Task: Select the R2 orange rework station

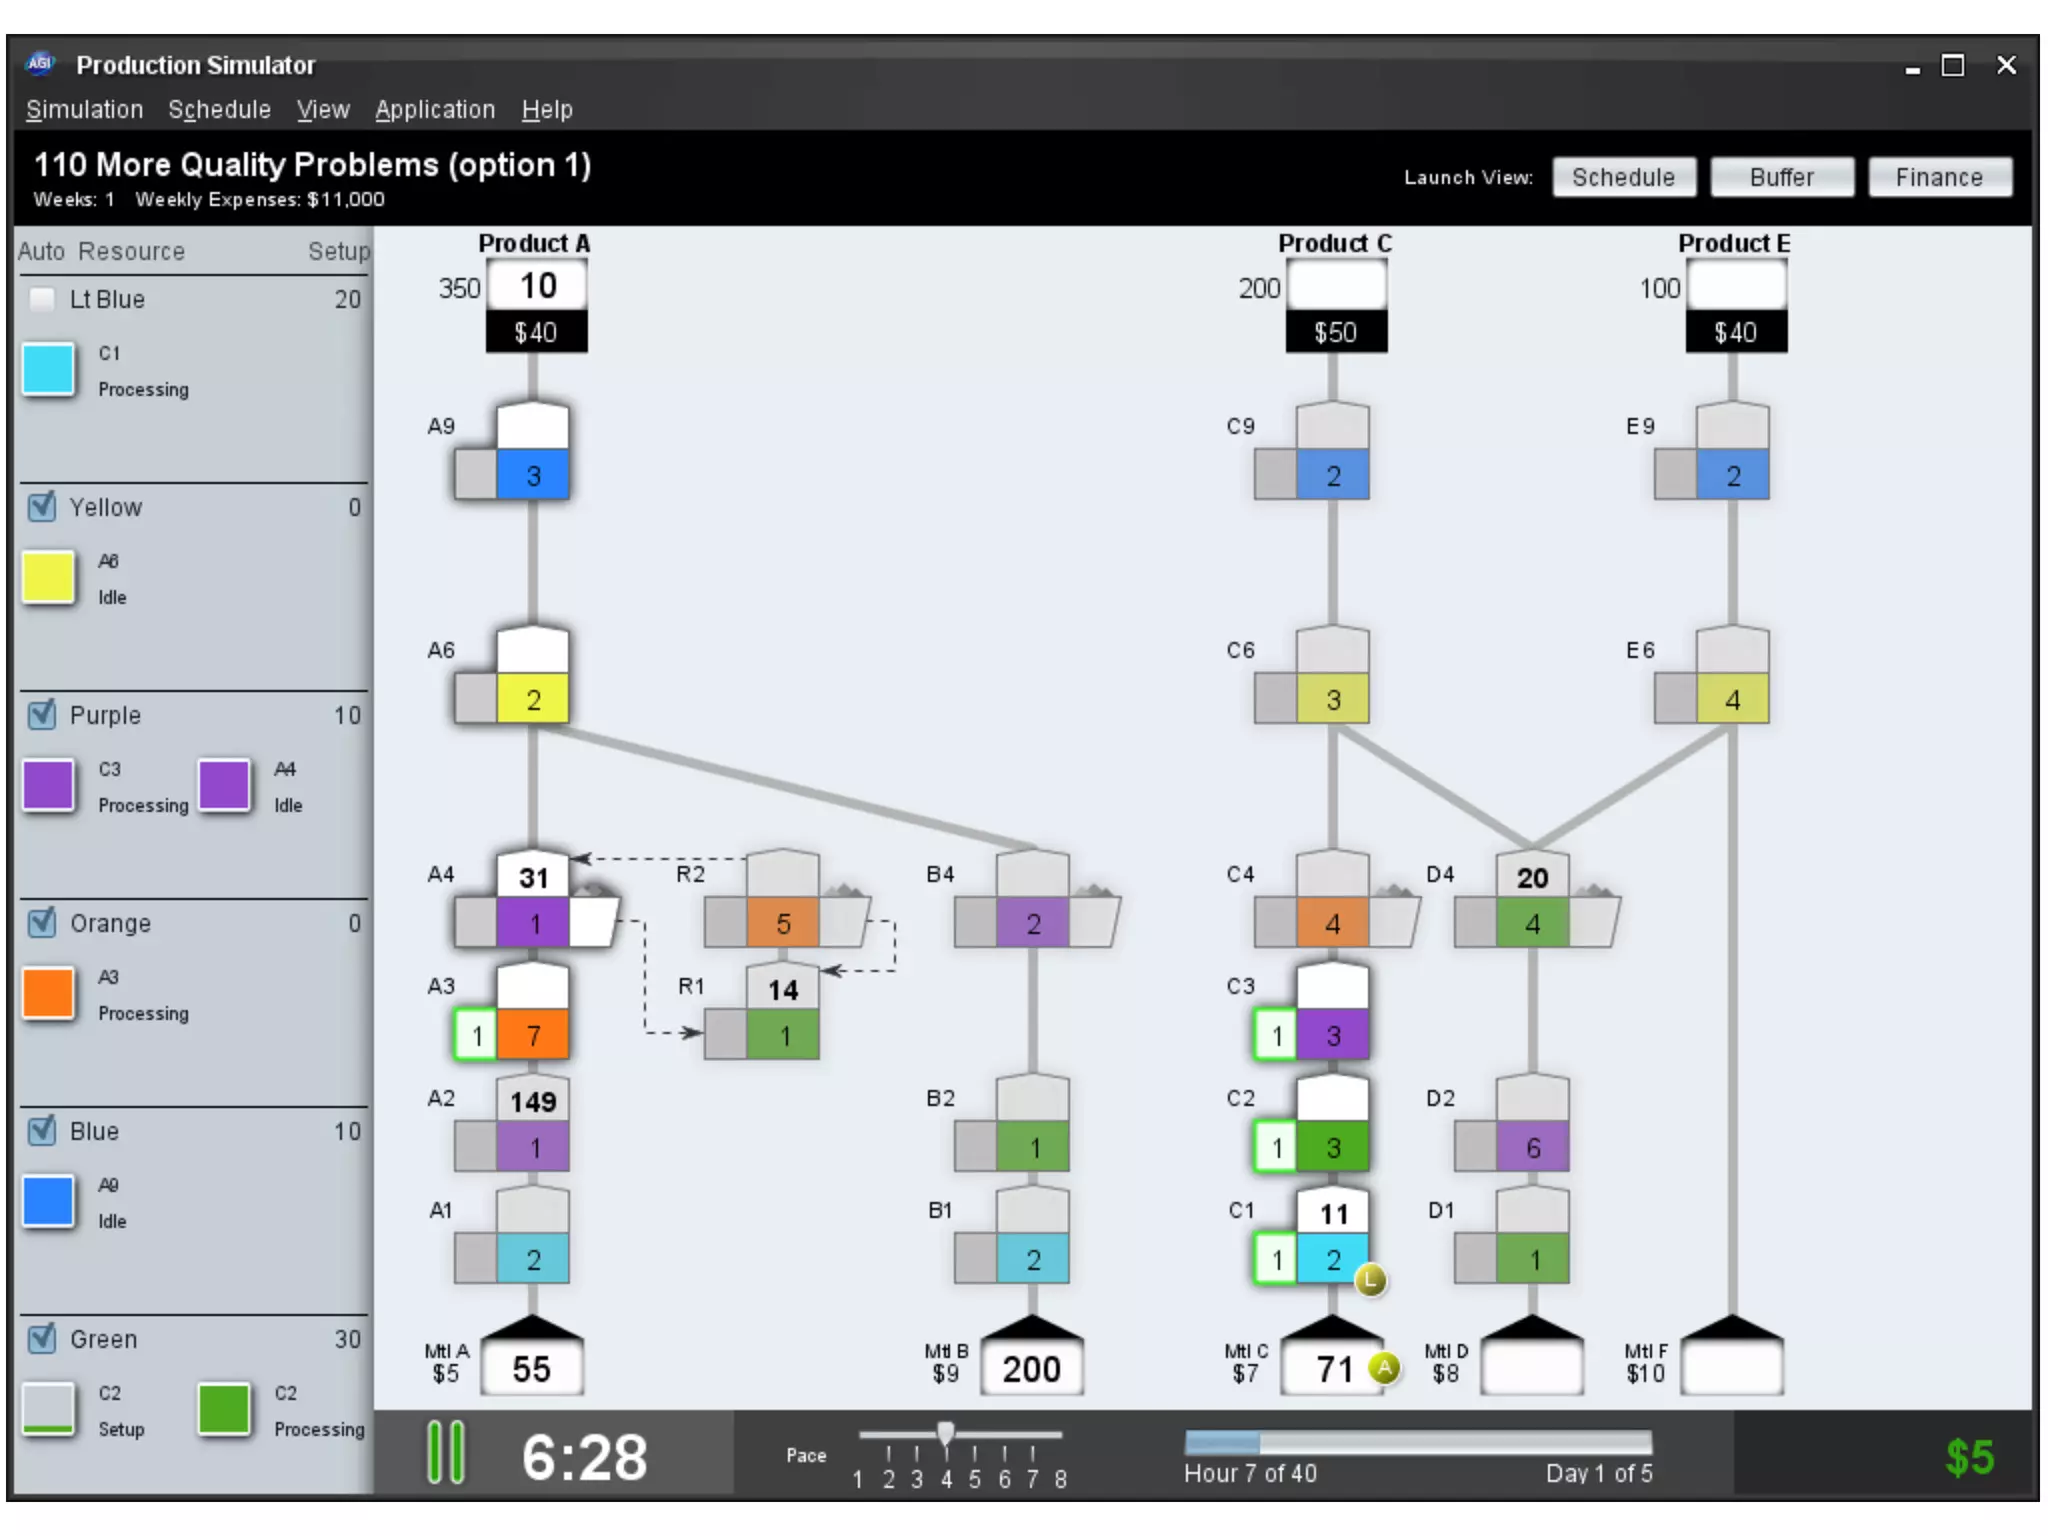Action: coord(783,923)
